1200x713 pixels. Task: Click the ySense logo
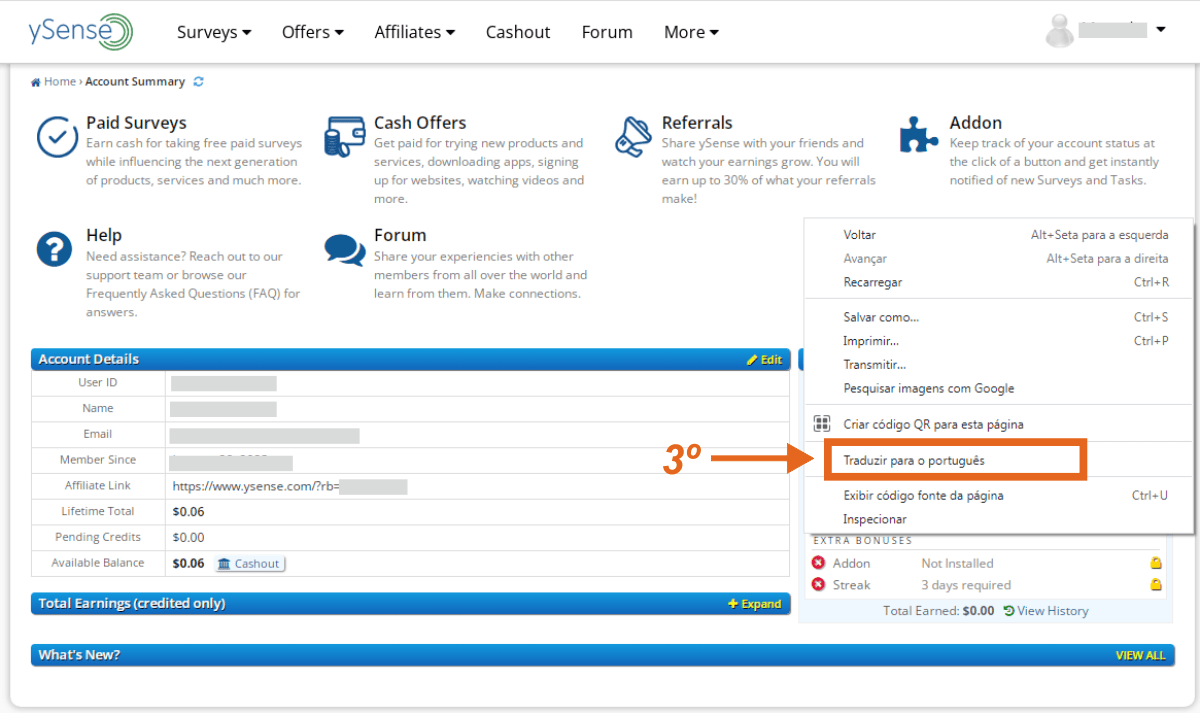click(81, 32)
